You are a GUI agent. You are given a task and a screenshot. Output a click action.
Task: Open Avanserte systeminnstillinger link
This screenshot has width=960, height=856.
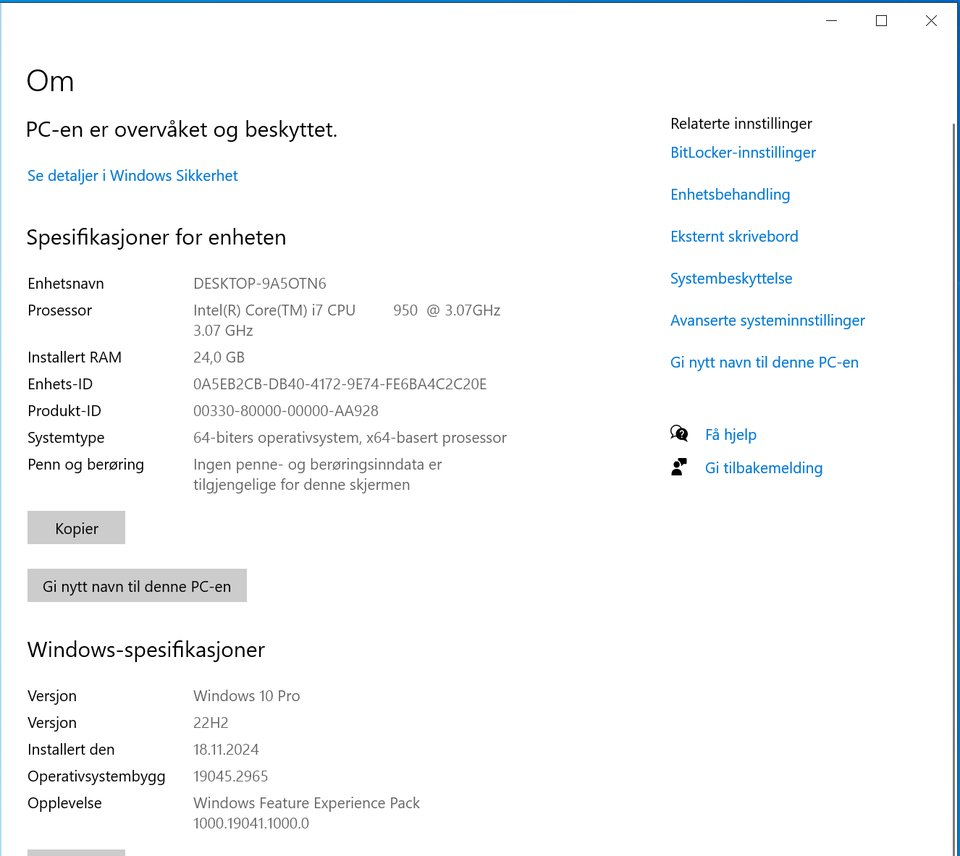click(x=767, y=320)
